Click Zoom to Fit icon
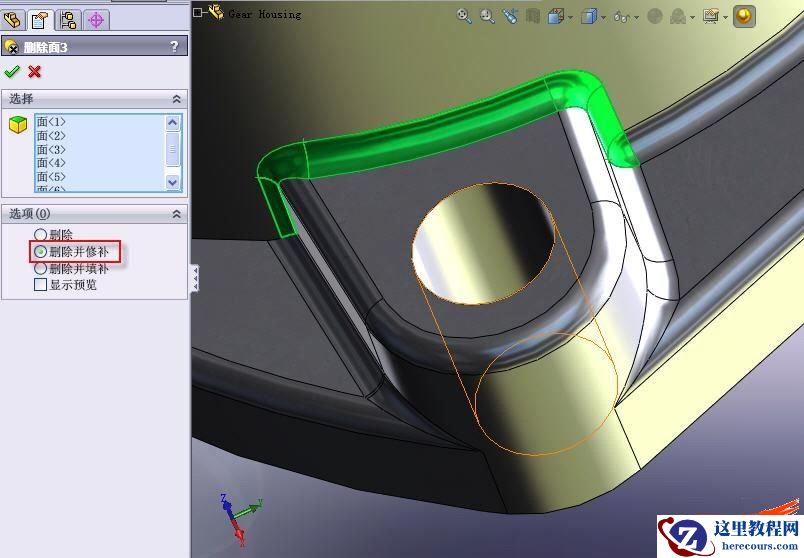The height and width of the screenshot is (558, 804). point(464,15)
